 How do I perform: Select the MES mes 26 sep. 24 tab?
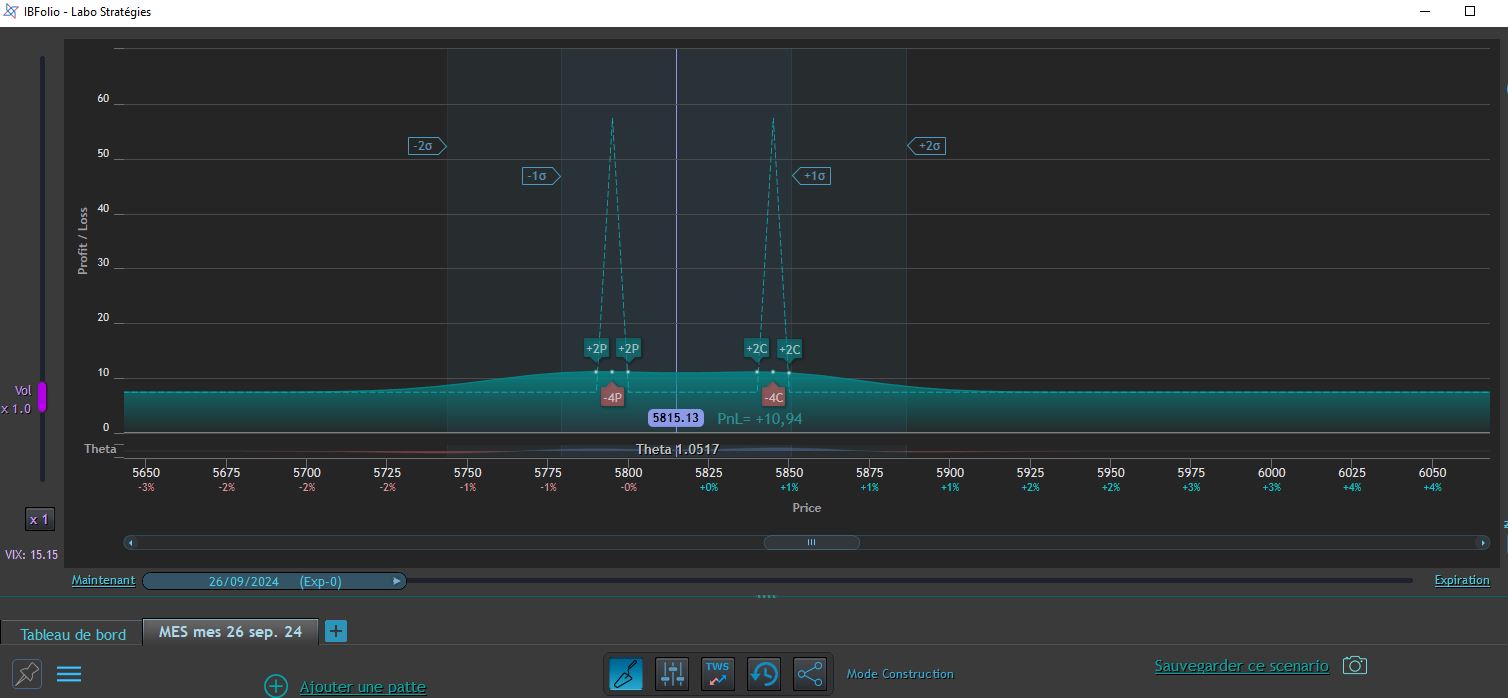pos(230,632)
